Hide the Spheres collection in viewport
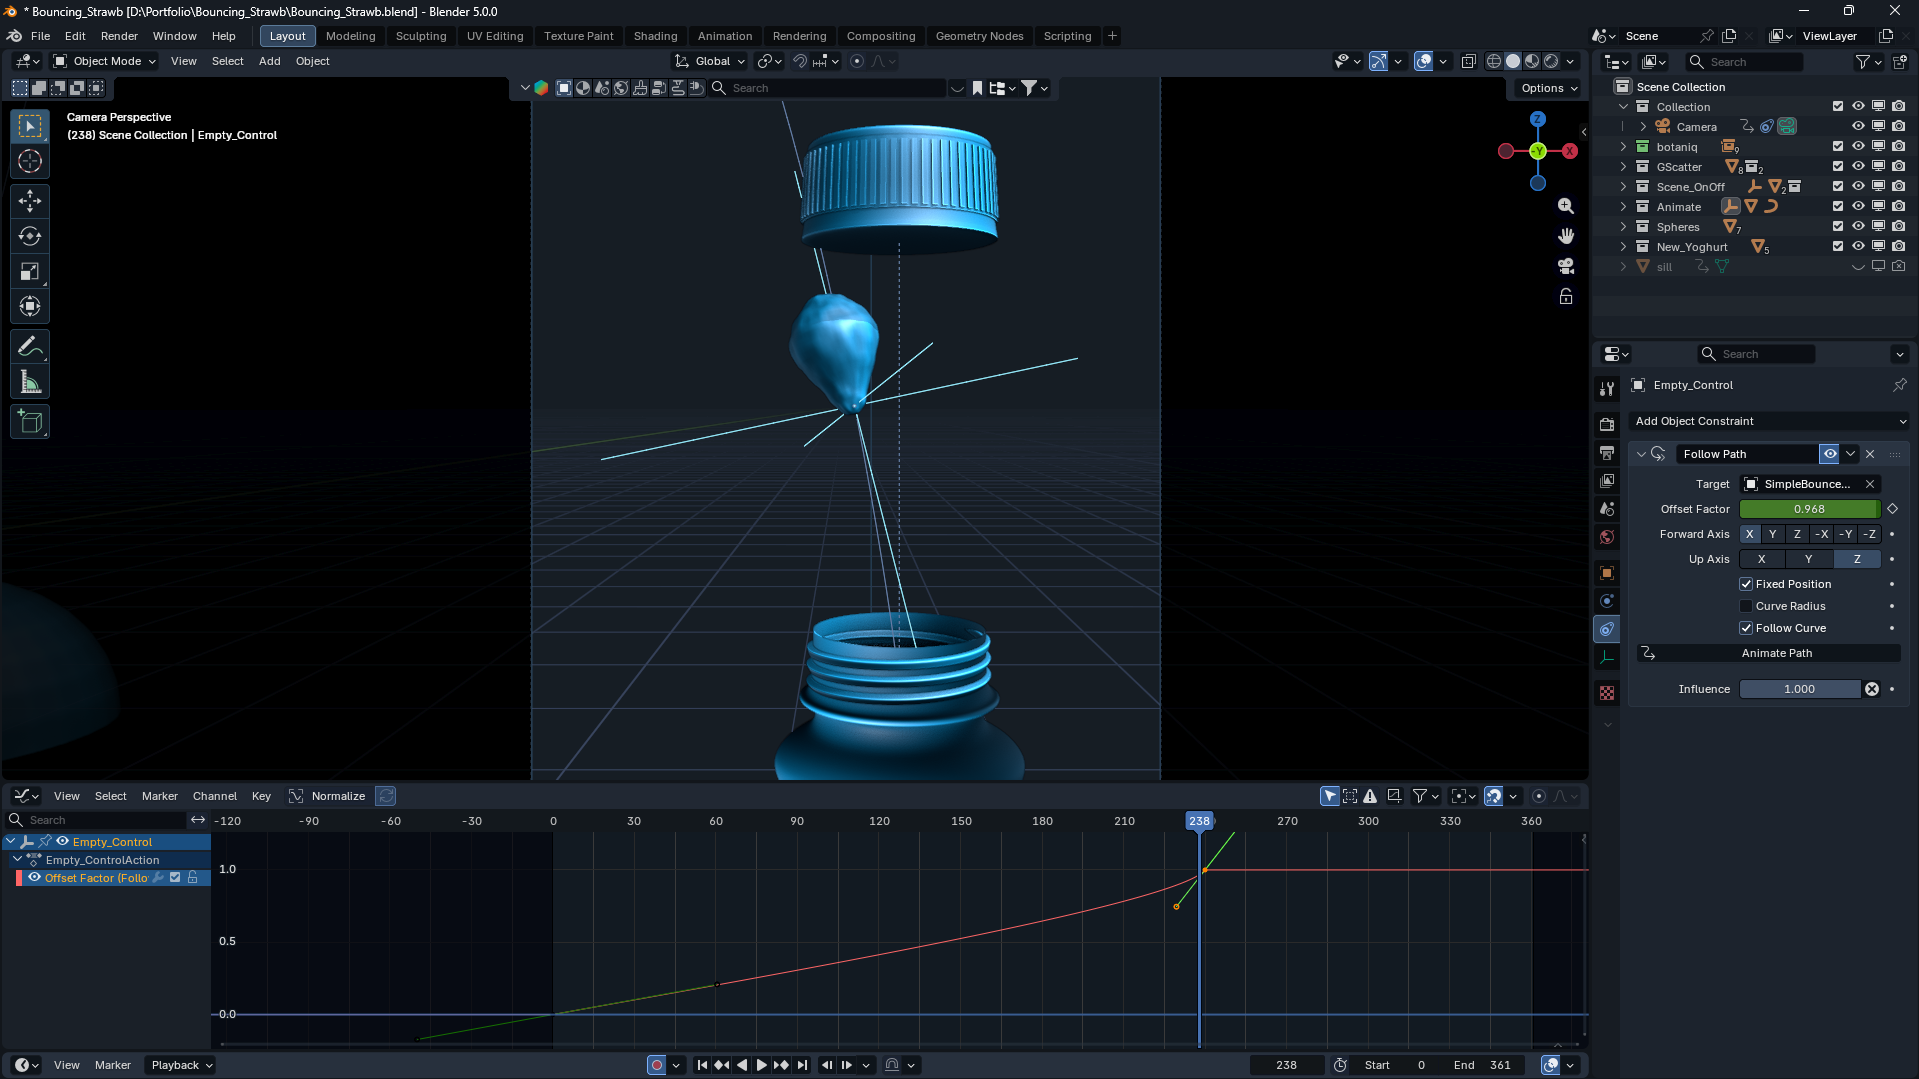1919x1079 pixels. coord(1858,227)
